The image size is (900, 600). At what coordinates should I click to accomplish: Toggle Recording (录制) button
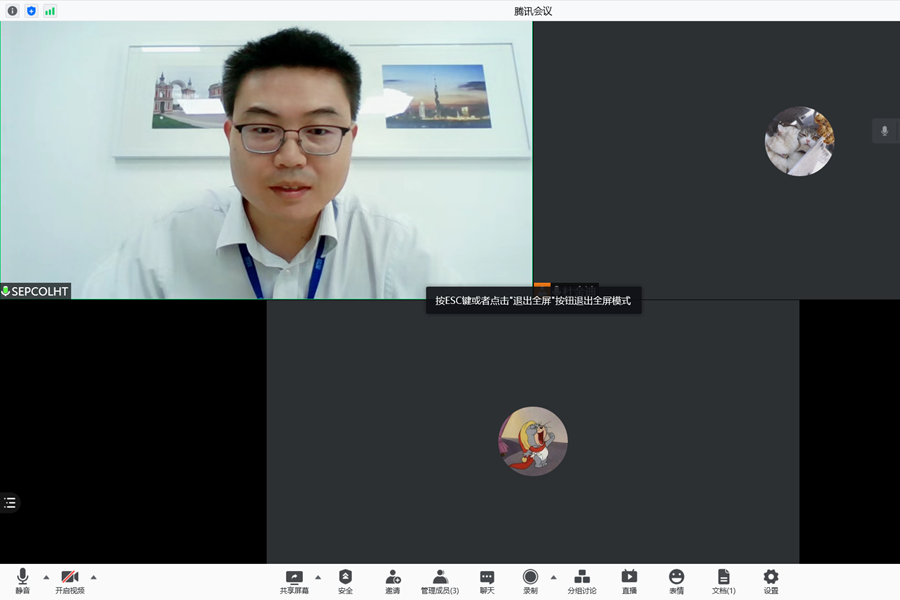point(530,581)
